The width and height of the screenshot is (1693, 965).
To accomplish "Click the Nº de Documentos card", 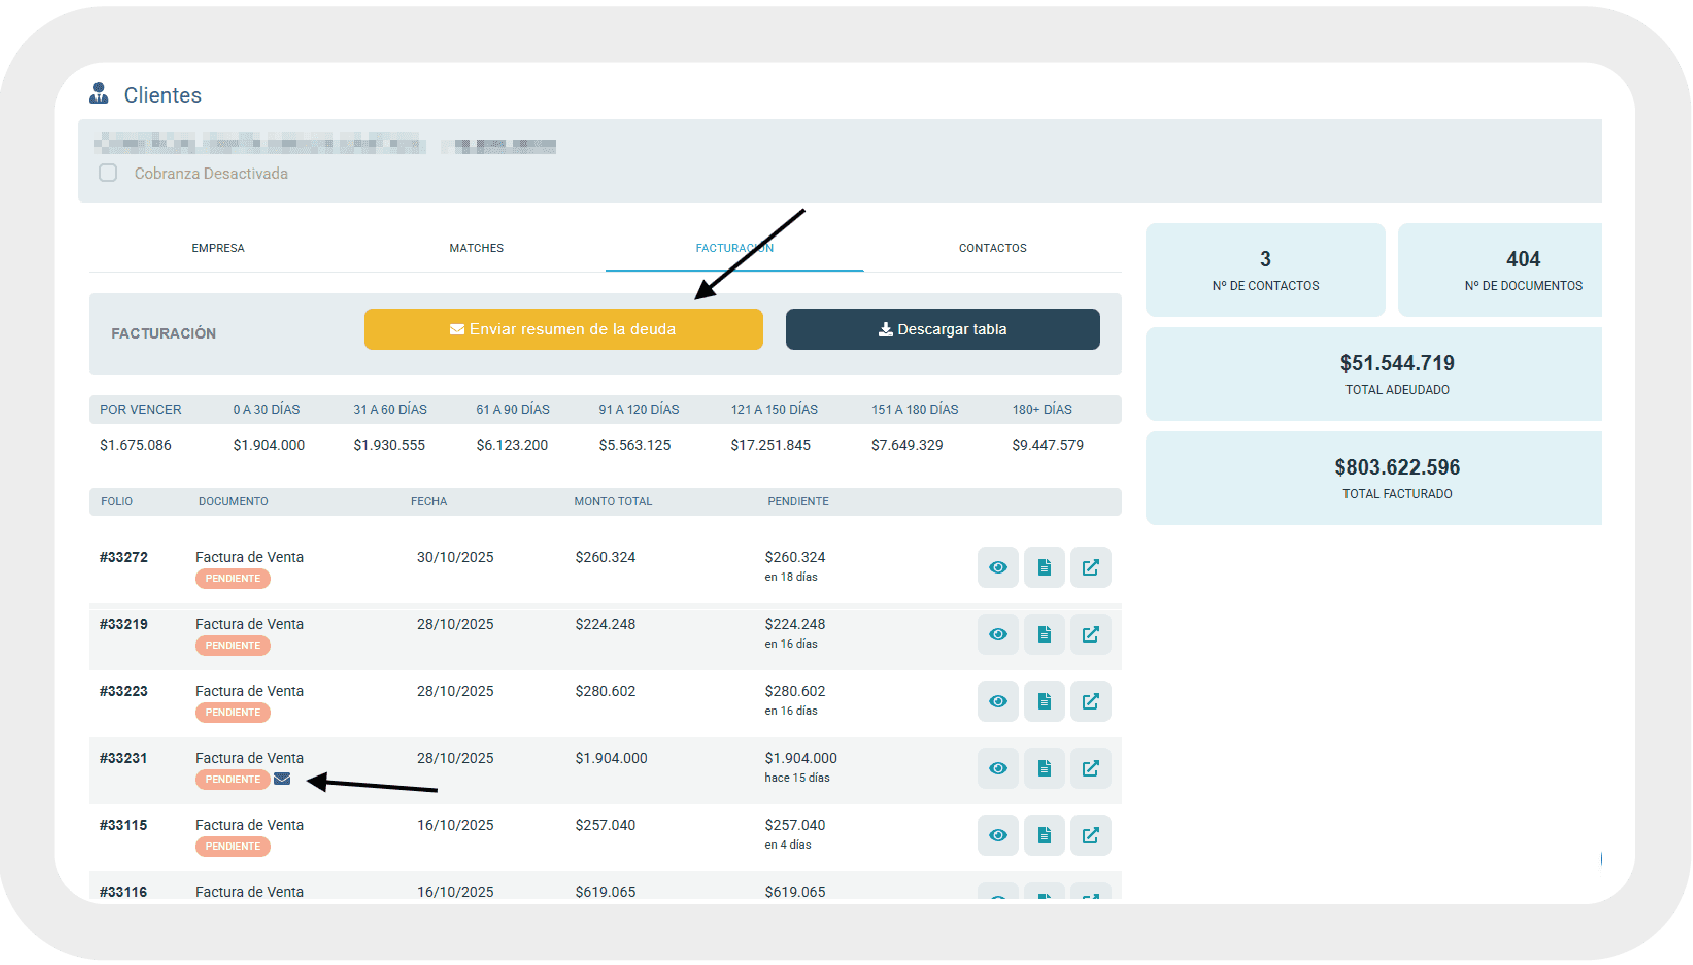I will 1500,270.
